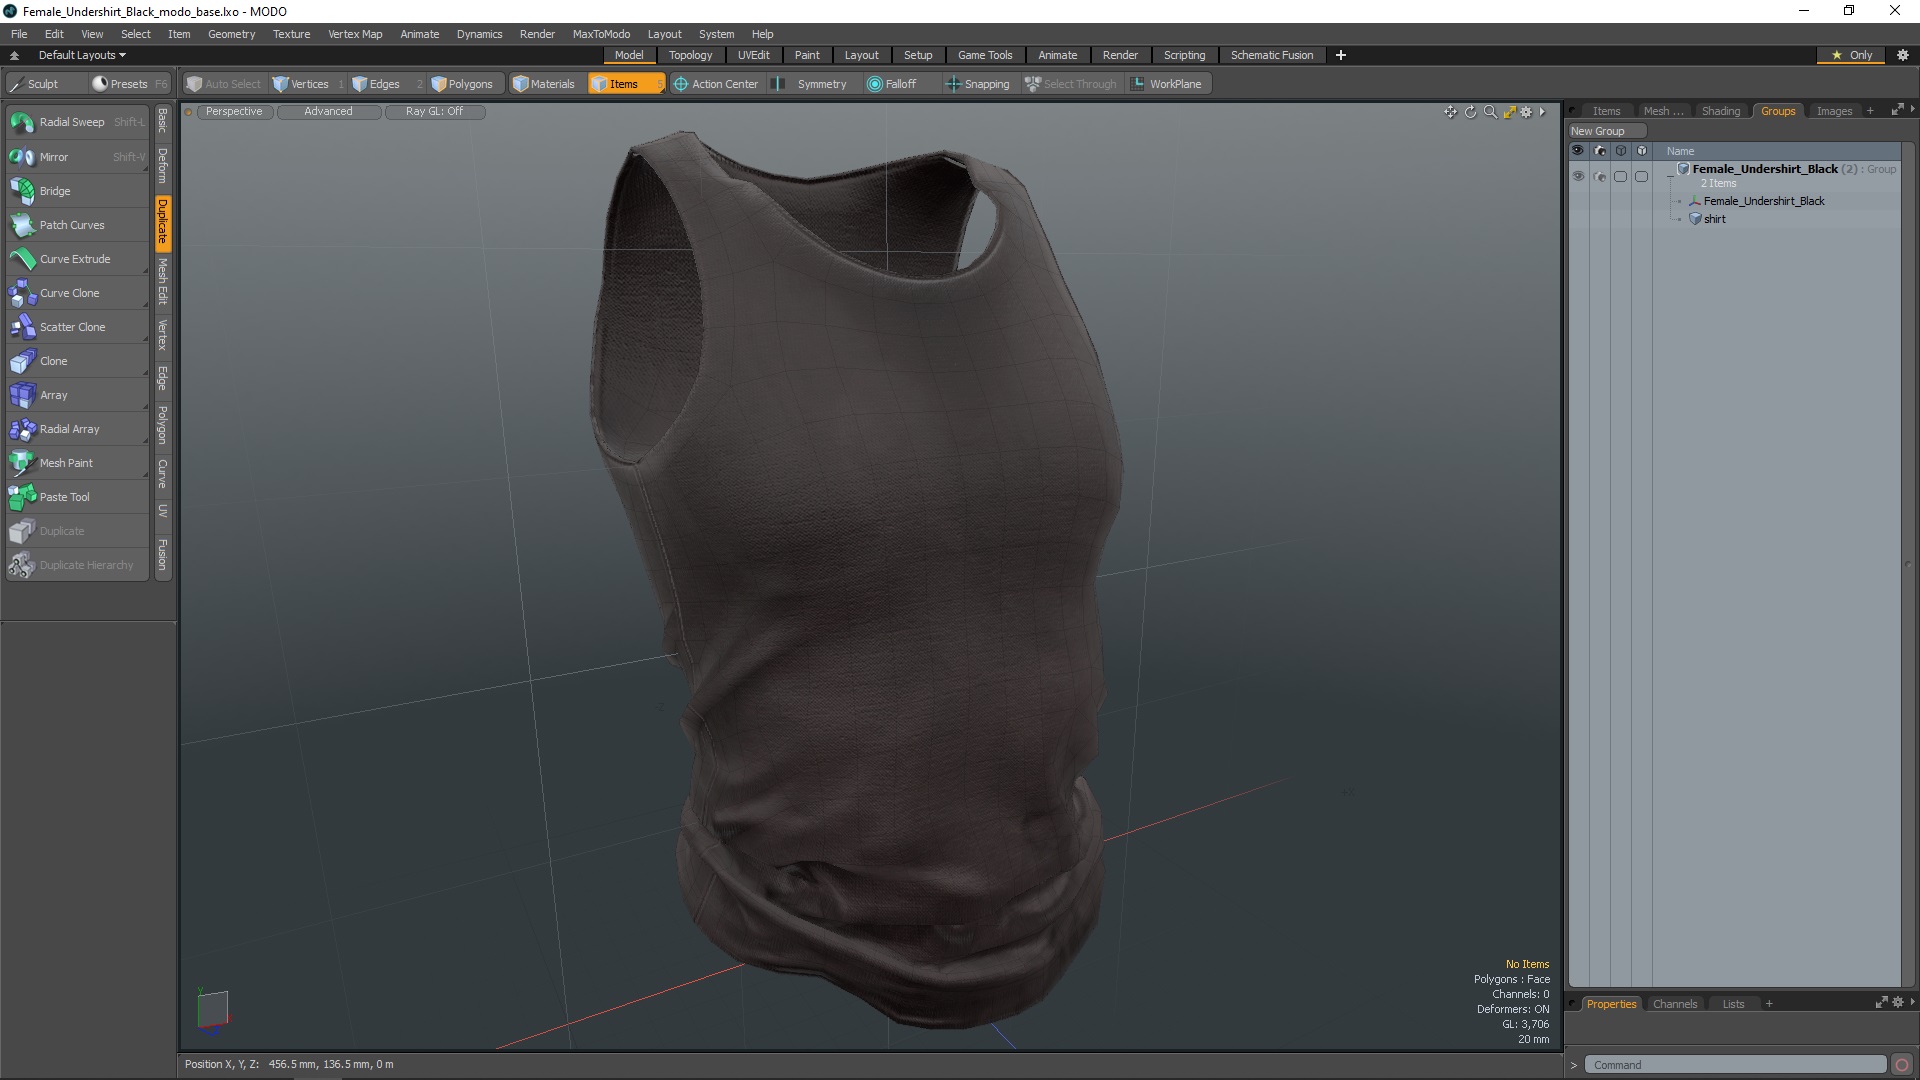
Task: Open the Lists tab
Action: tap(1733, 1004)
